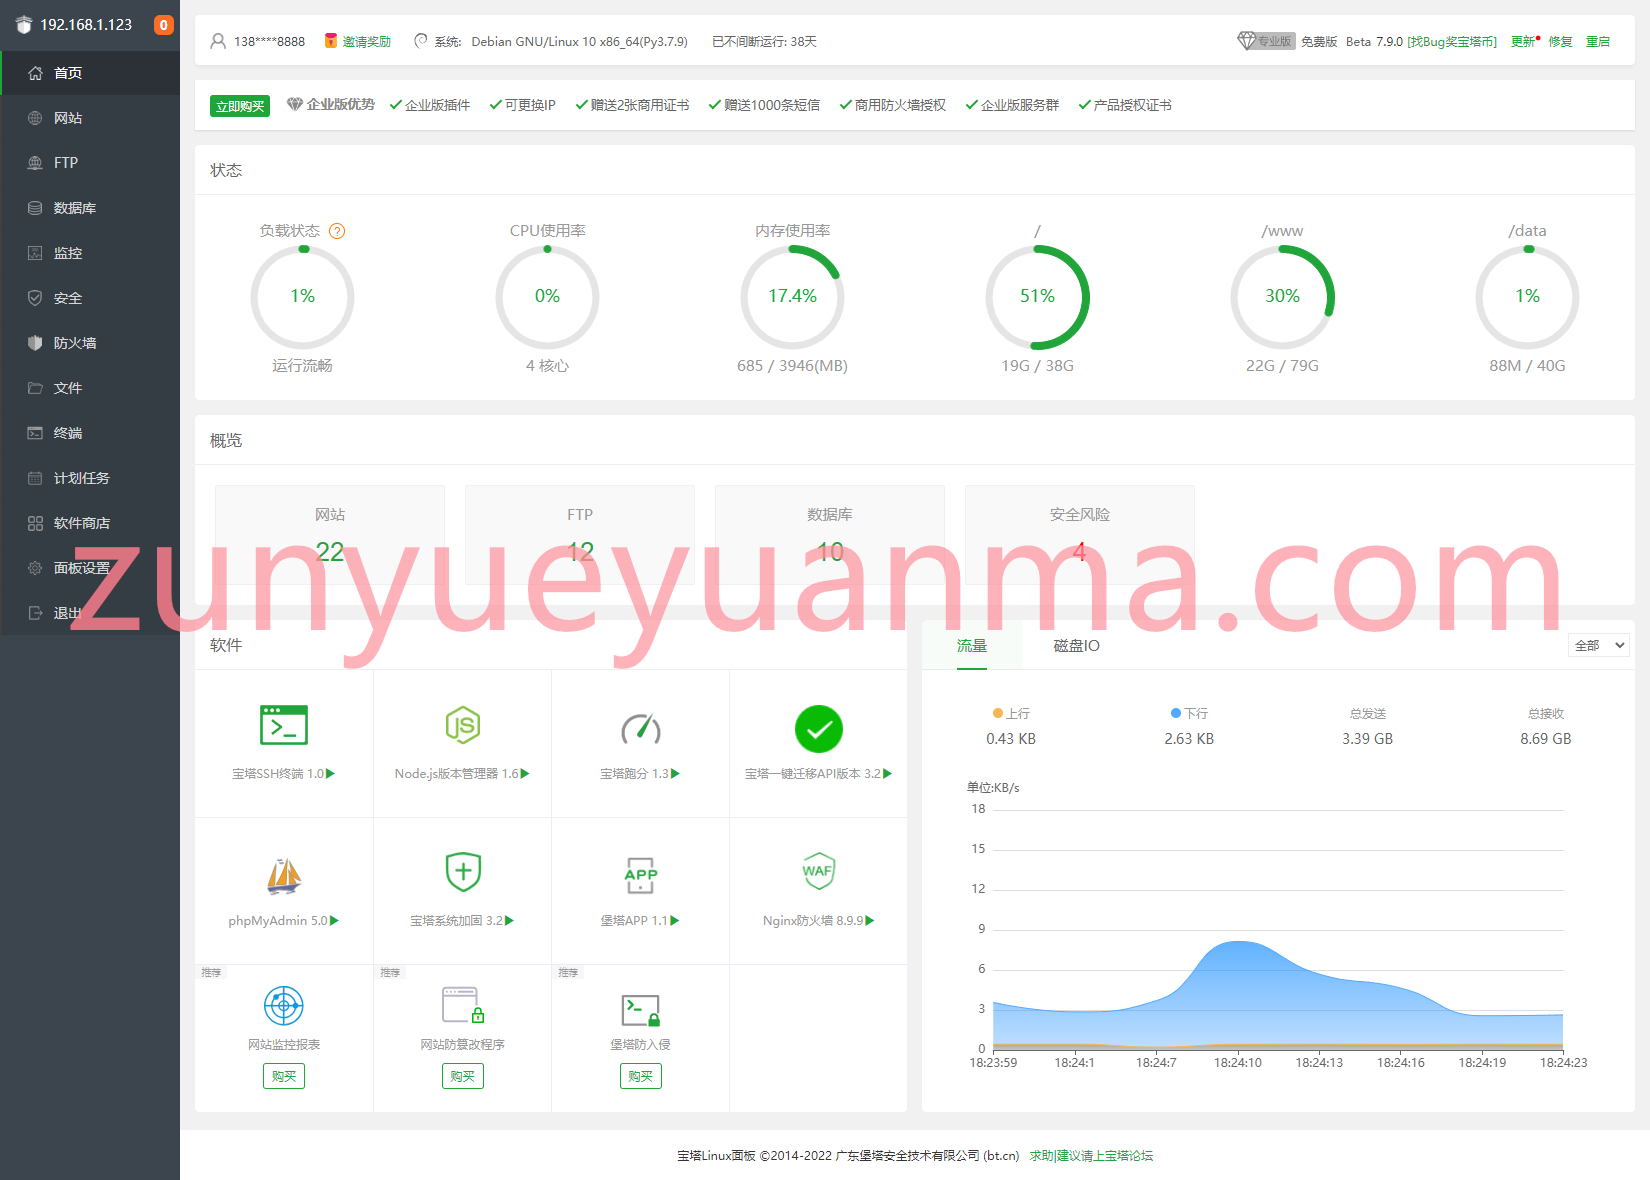The image size is (1650, 1180).
Task: Click 产品授权证书 feature text
Action: (1132, 105)
